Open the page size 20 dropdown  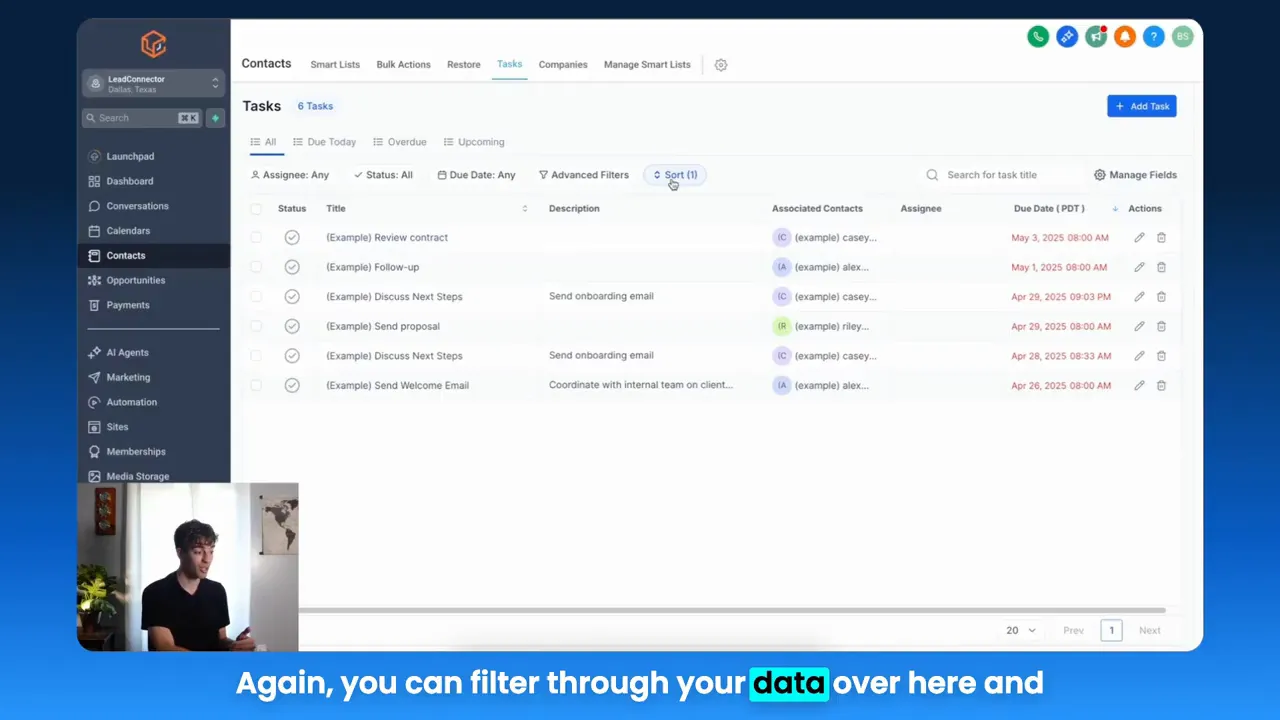pyautogui.click(x=1018, y=630)
